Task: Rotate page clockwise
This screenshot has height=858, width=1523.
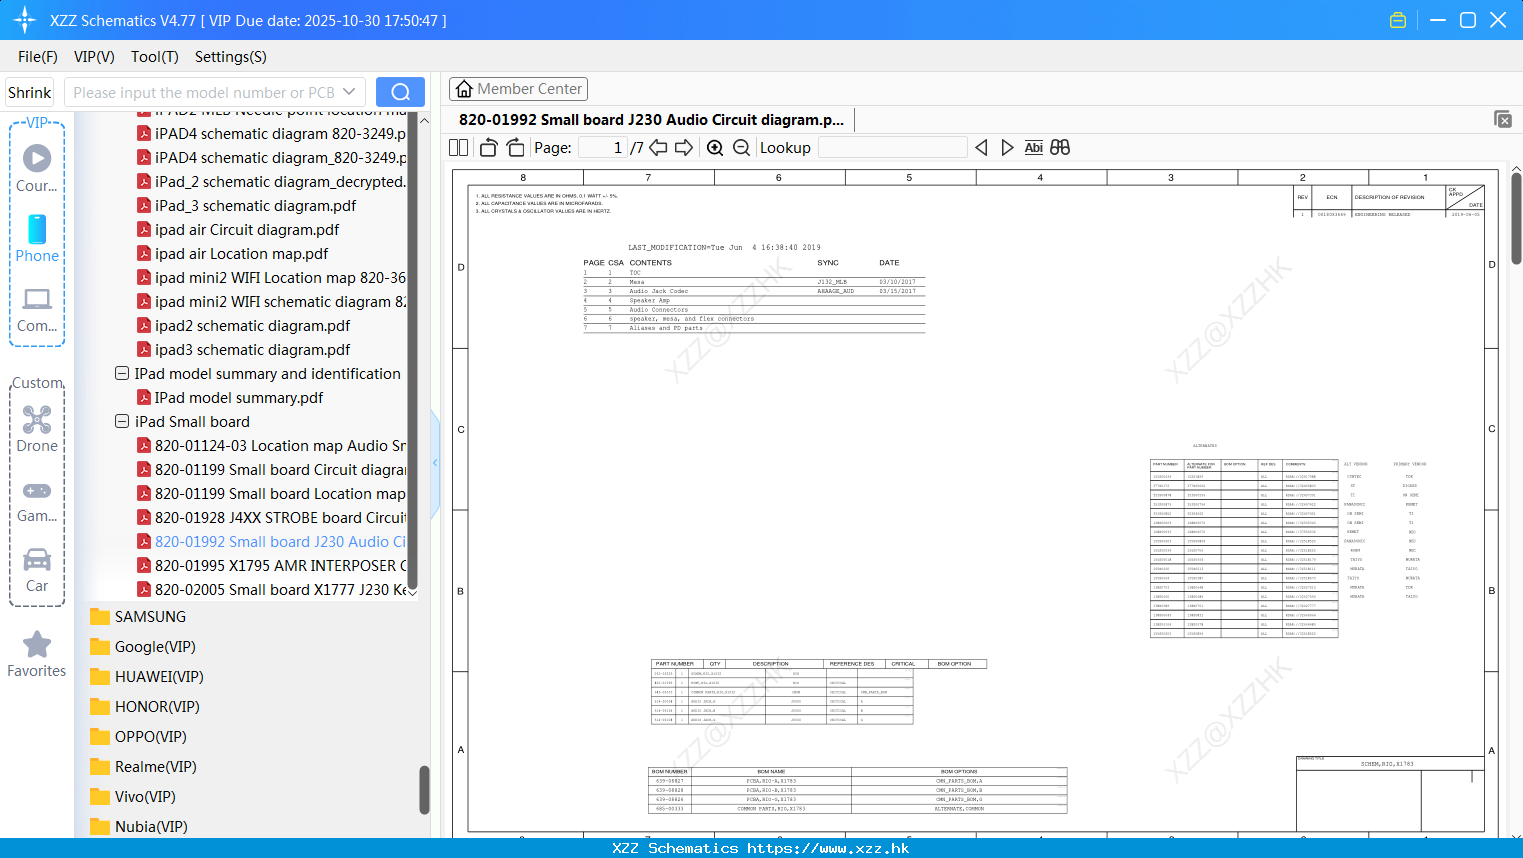Action: pos(515,147)
